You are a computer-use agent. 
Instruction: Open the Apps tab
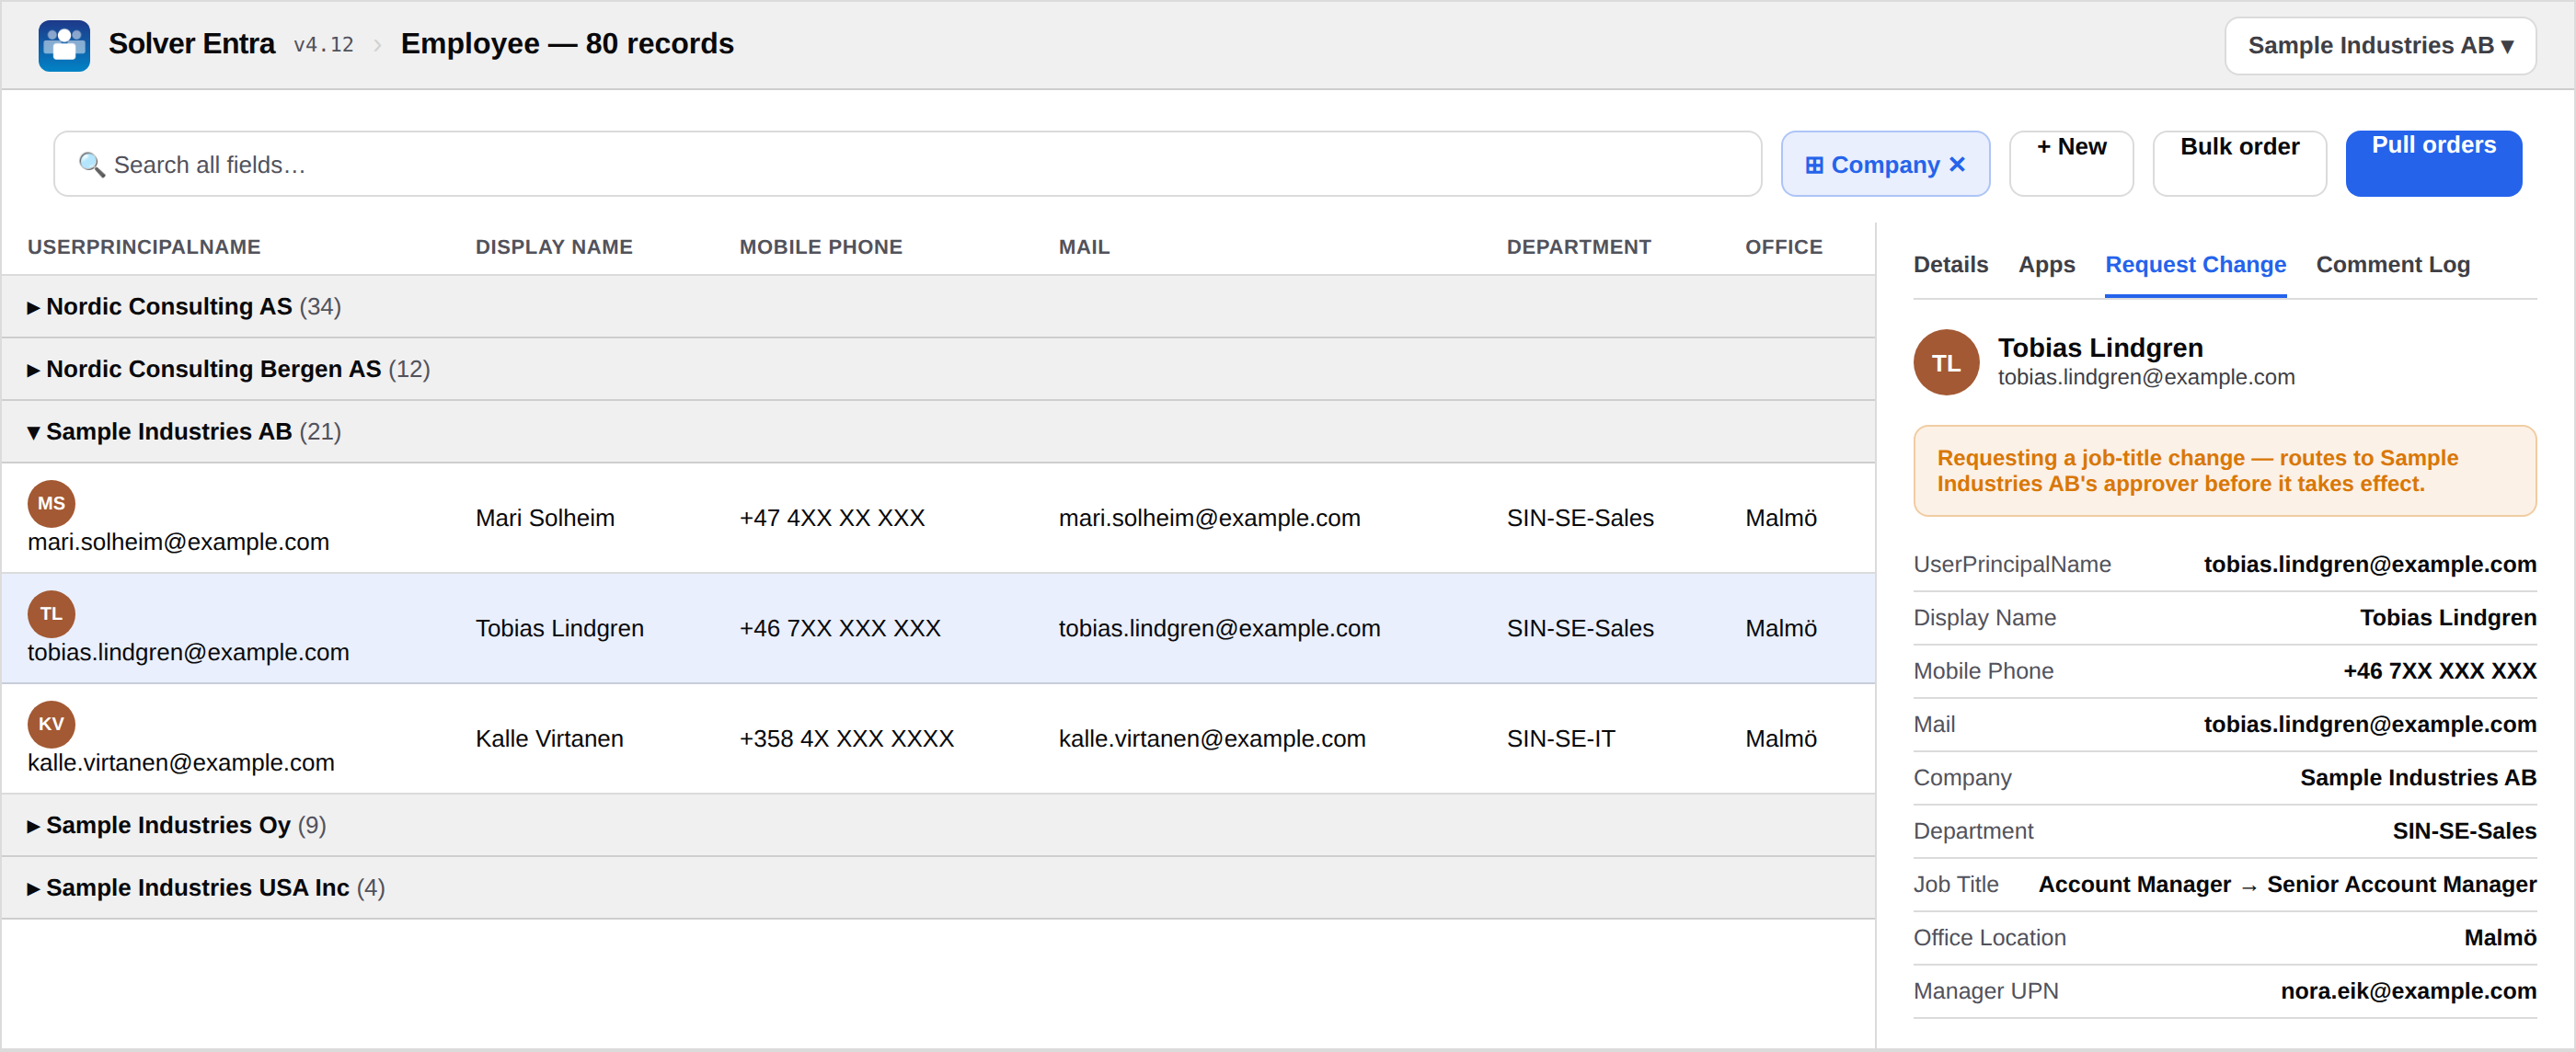pyautogui.click(x=2046, y=264)
